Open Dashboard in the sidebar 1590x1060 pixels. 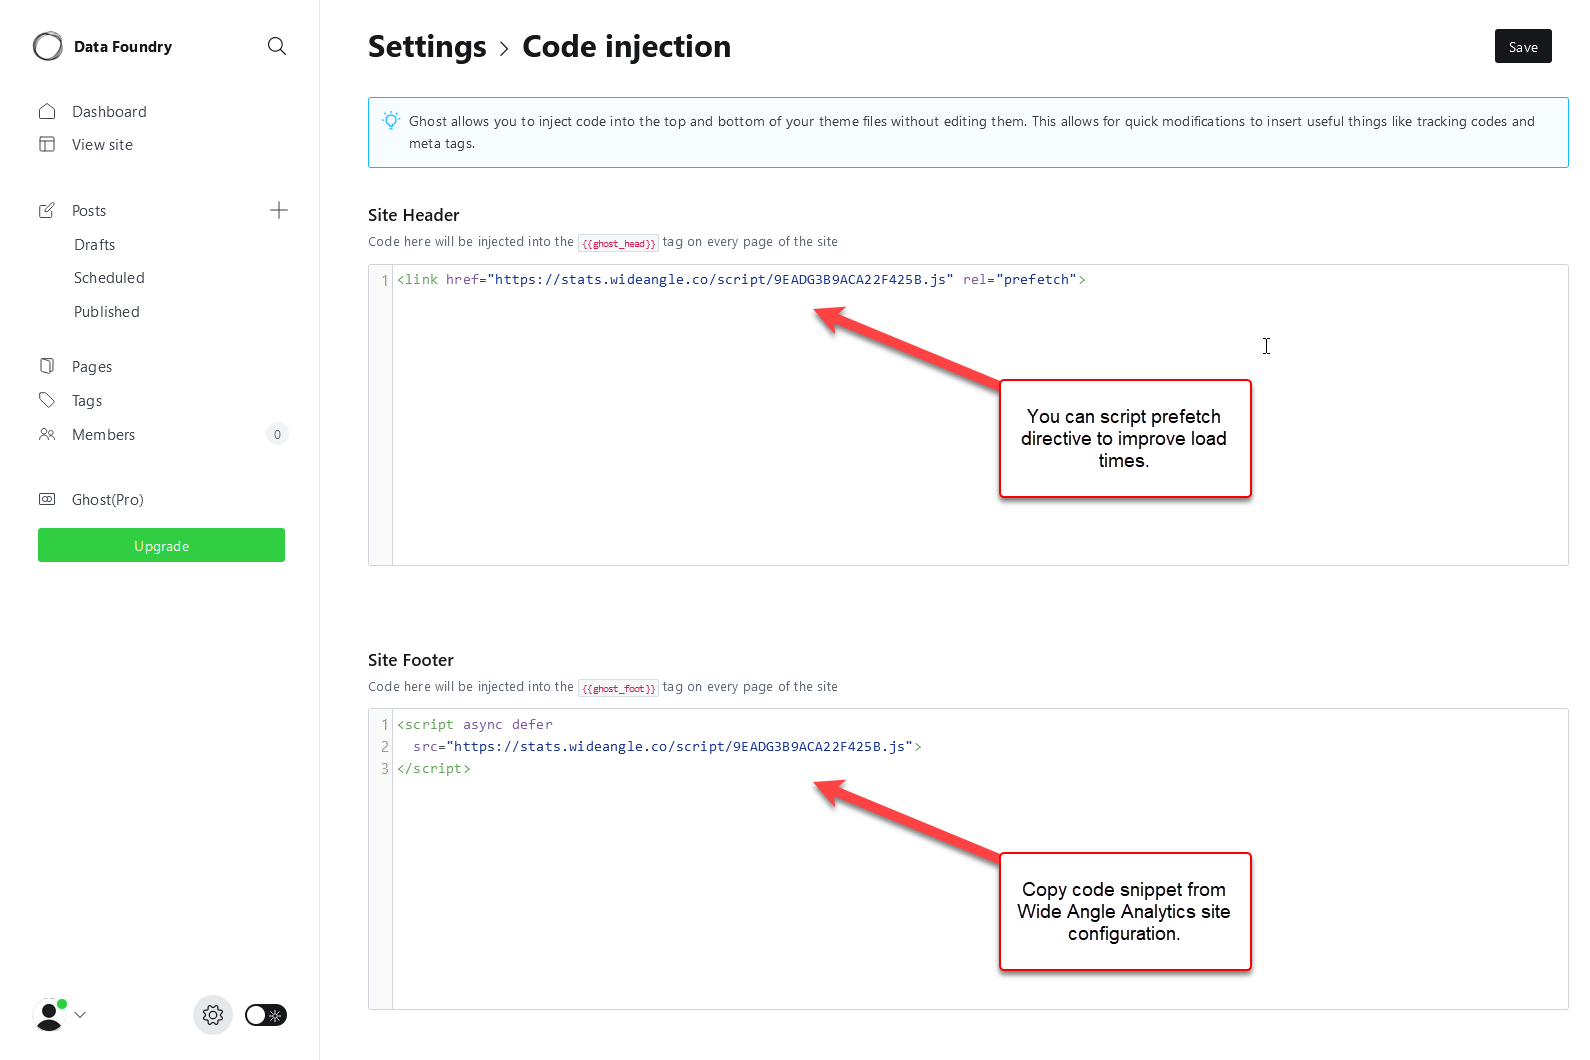click(x=109, y=112)
